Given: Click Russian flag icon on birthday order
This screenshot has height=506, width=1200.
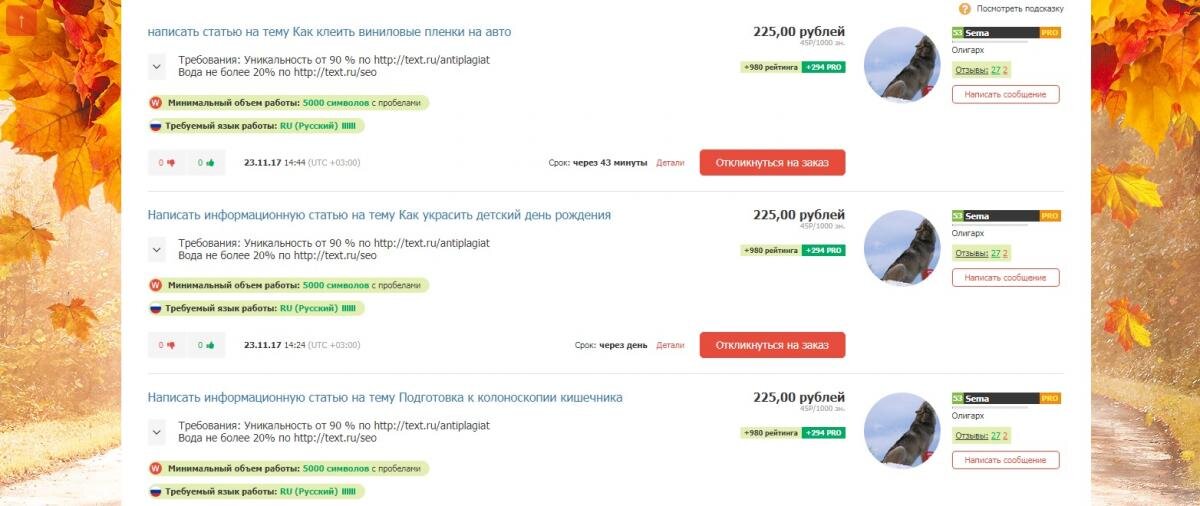Looking at the screenshot, I should pos(155,309).
